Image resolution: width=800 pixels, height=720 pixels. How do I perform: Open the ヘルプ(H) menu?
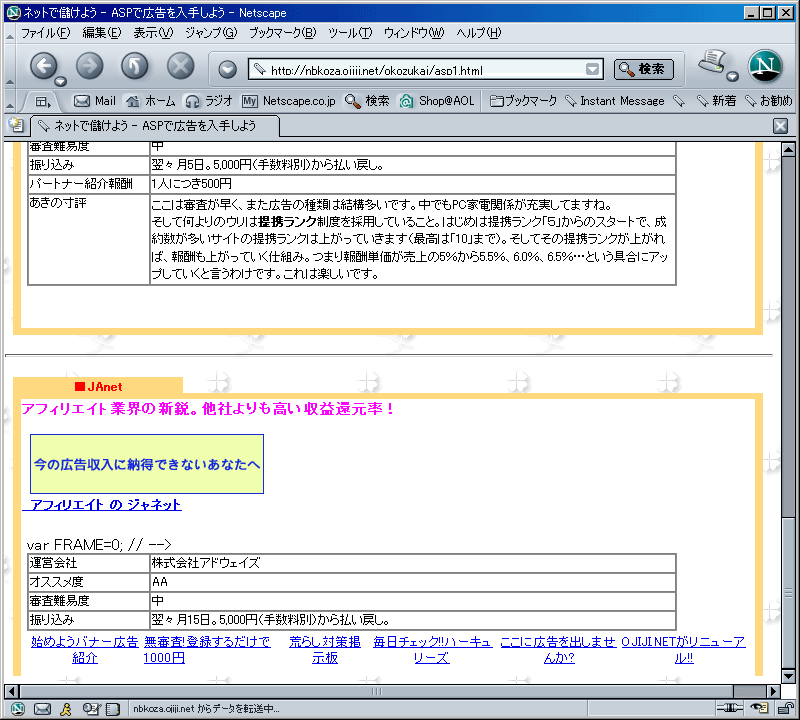click(479, 33)
